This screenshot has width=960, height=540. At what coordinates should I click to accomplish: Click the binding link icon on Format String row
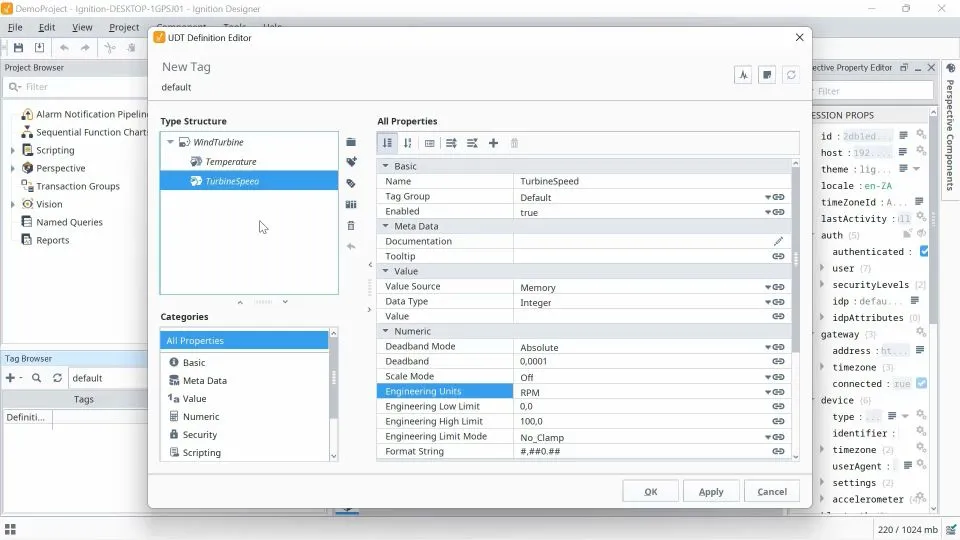click(x=778, y=451)
